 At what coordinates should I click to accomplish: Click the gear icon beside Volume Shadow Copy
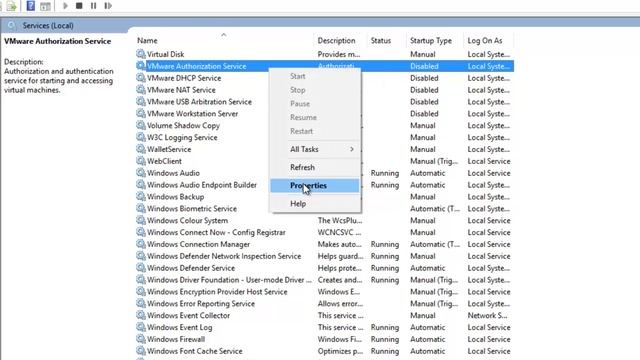click(x=141, y=125)
